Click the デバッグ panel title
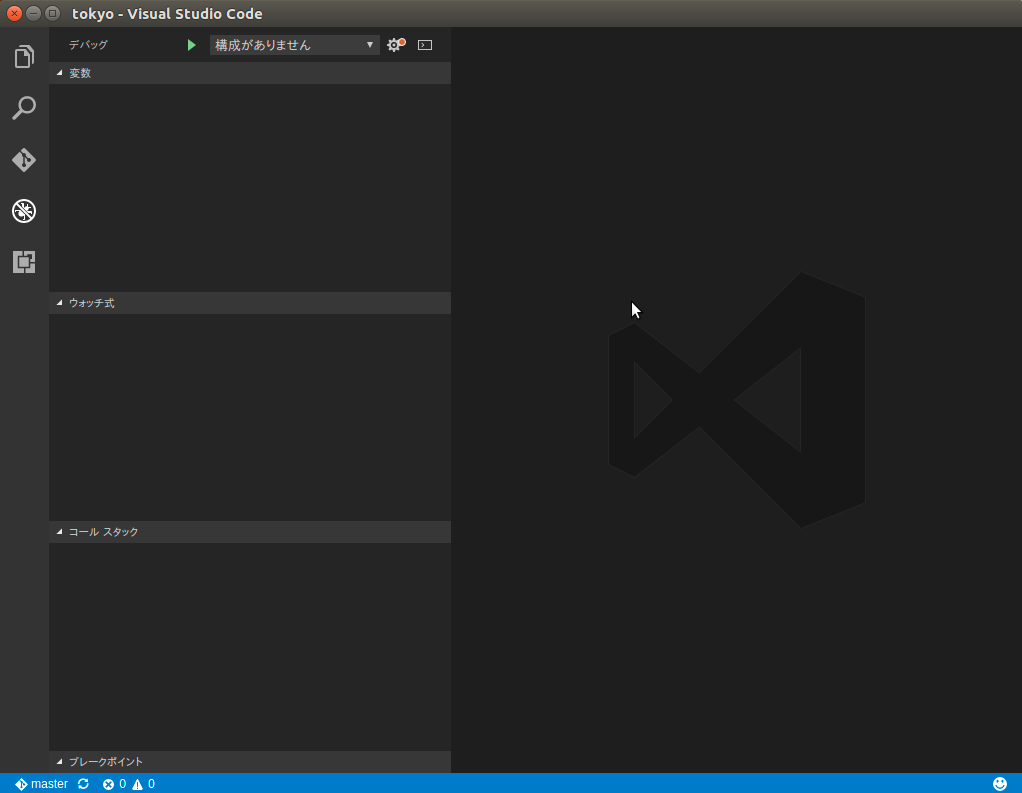 (x=88, y=45)
